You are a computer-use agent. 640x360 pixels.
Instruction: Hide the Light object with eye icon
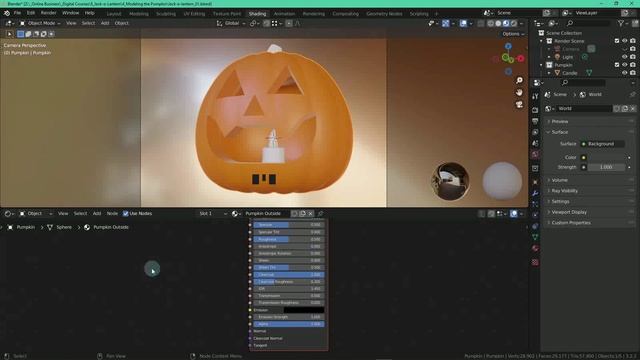click(624, 57)
